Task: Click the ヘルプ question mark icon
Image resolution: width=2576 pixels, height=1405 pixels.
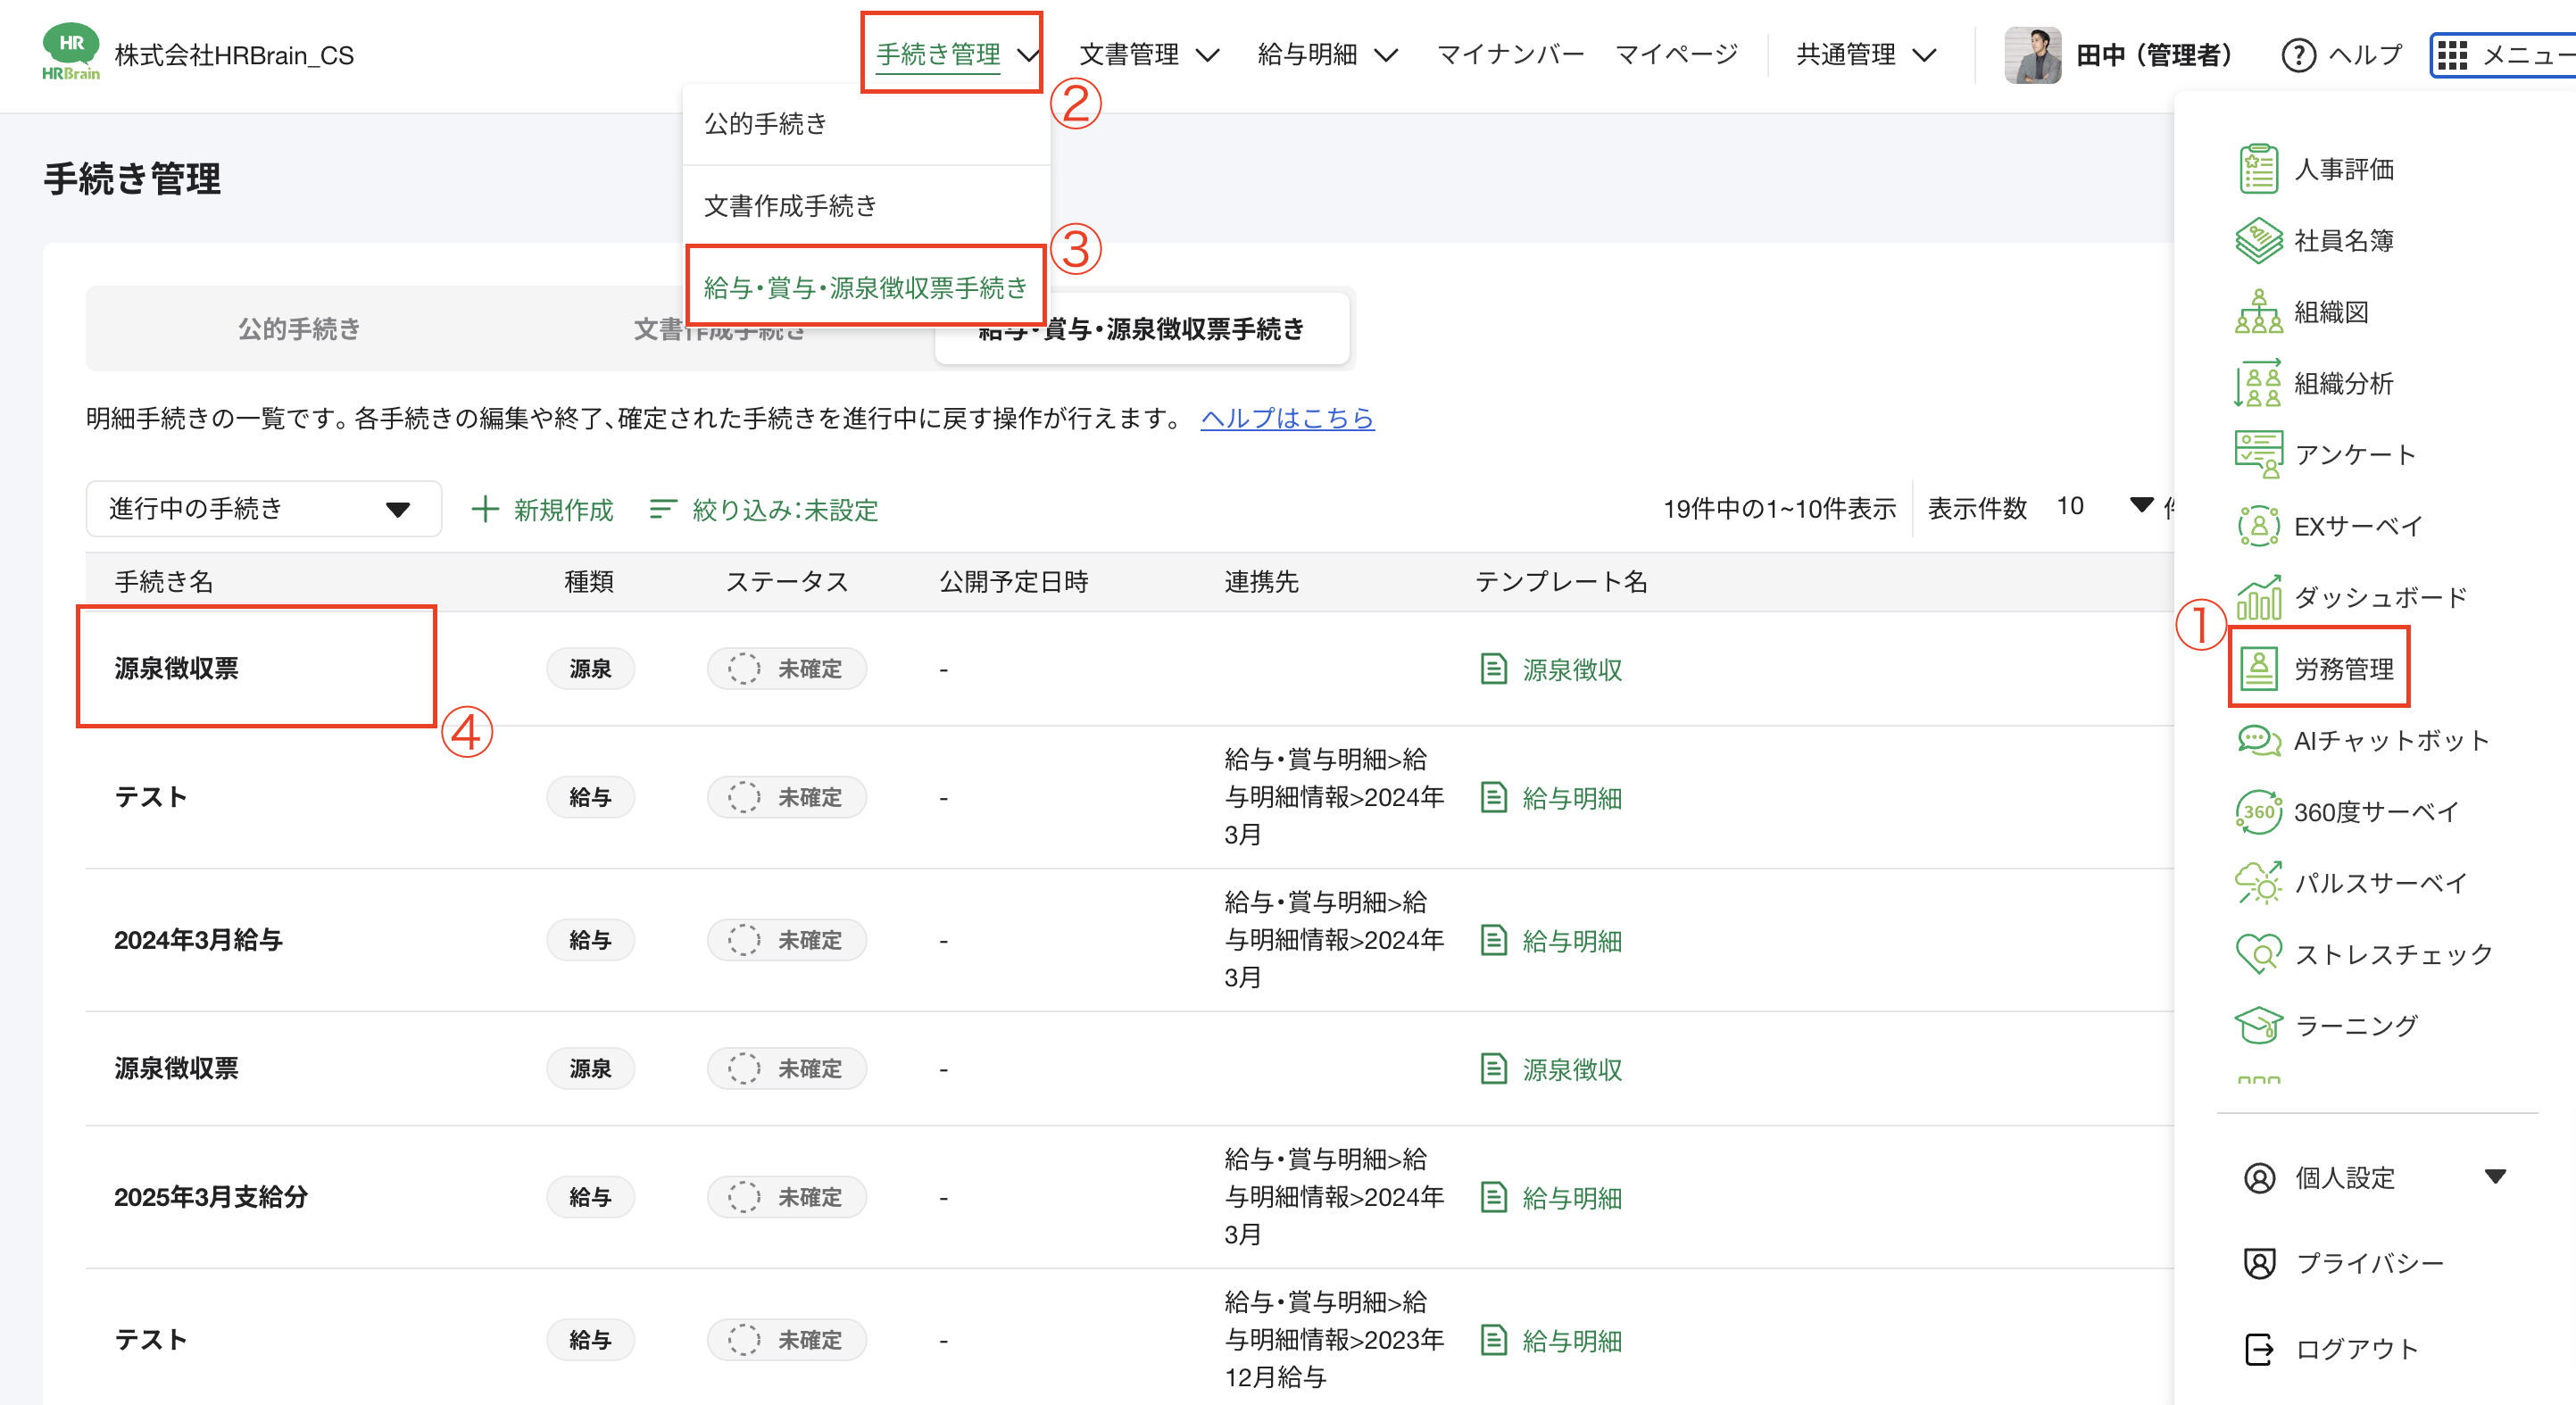Action: tap(2298, 55)
